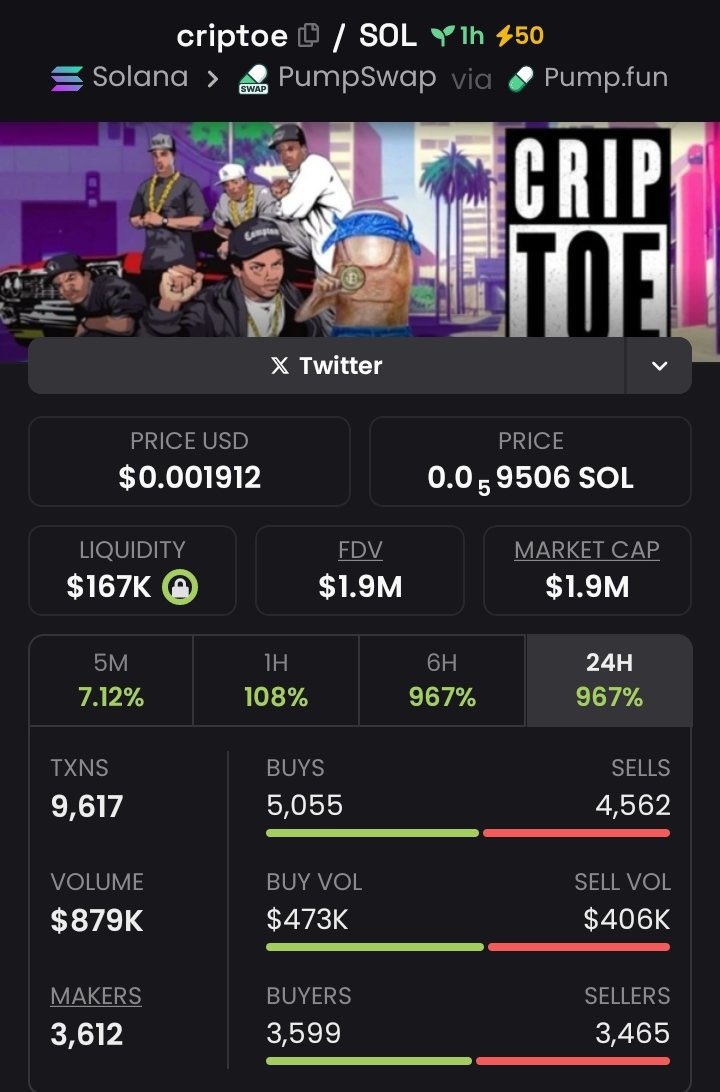Click the underlined MARKET CAP label
The width and height of the screenshot is (720, 1092).
[587, 550]
